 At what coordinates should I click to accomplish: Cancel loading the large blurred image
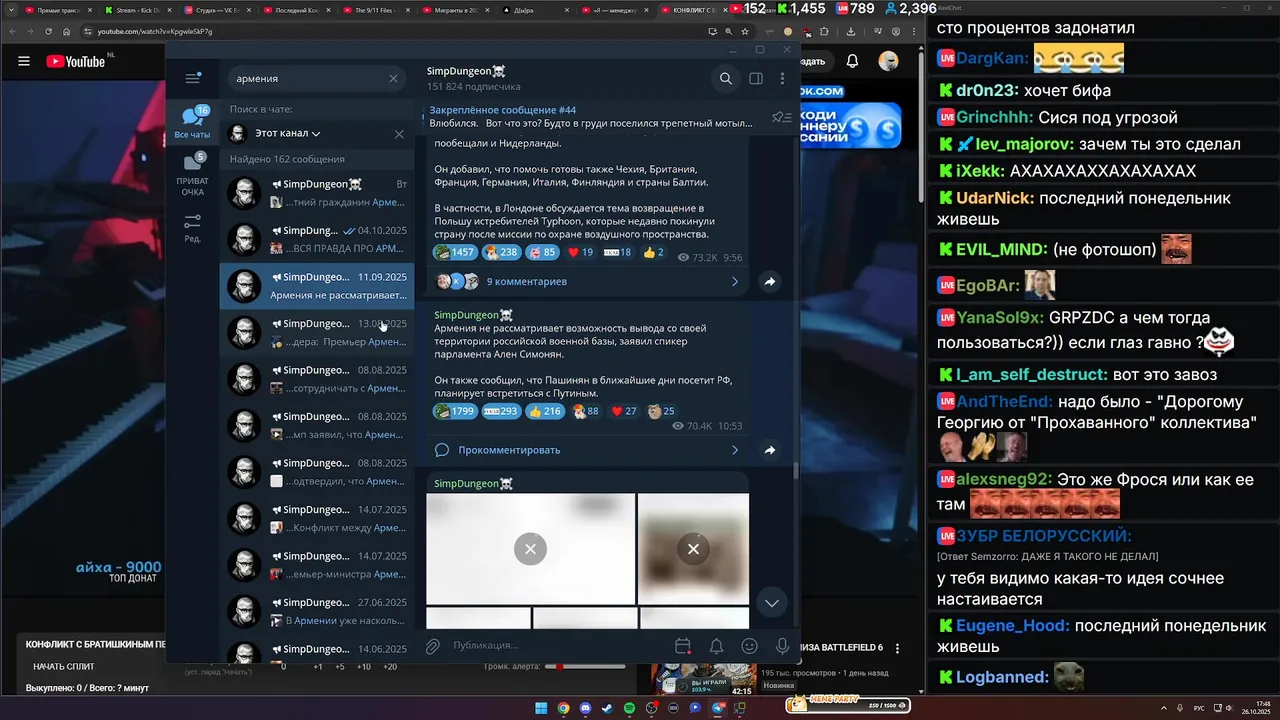(530, 548)
